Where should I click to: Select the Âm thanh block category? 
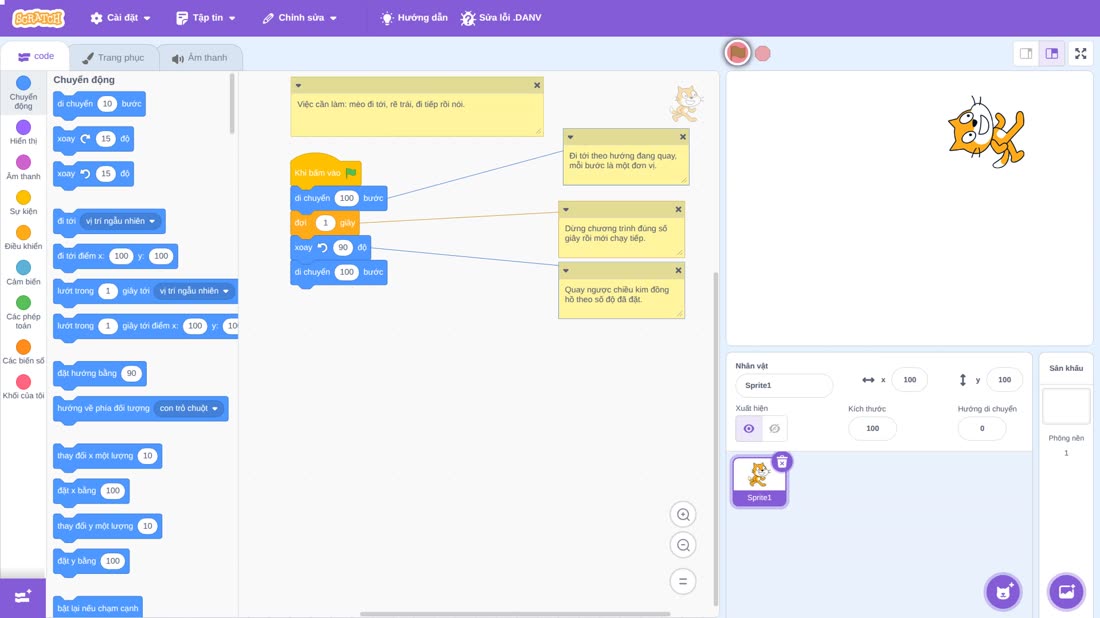point(23,167)
